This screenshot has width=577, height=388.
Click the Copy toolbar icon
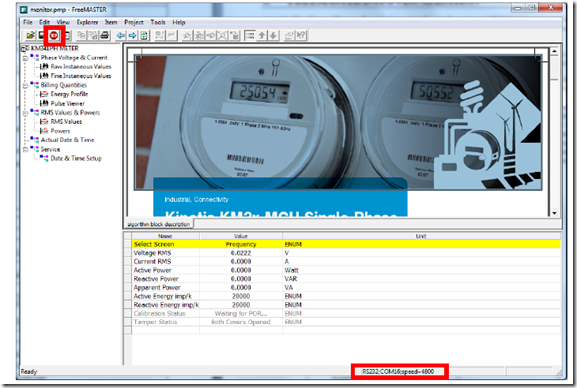tap(81, 36)
